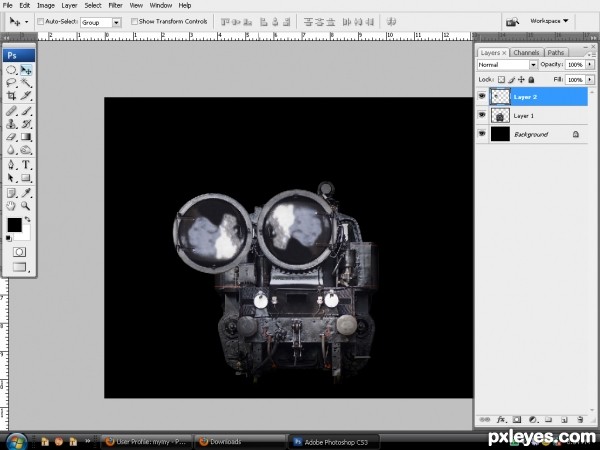Create new adjustment layer

(x=533, y=420)
